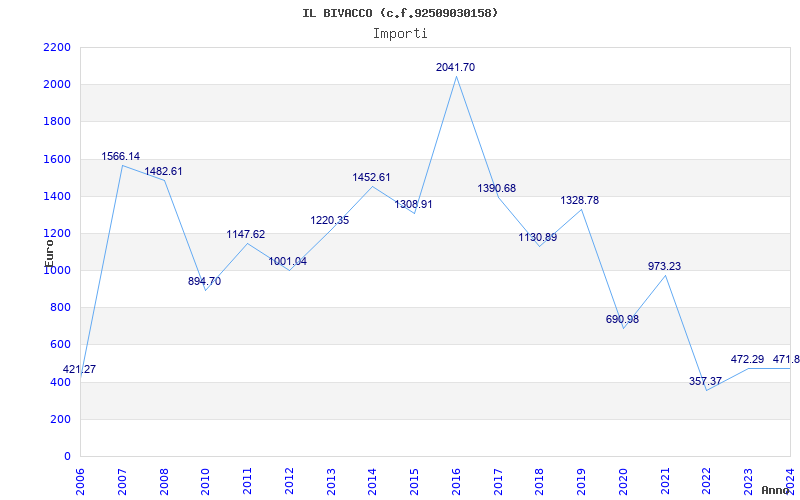Click the 2014 x-axis year label
The height and width of the screenshot is (500, 800).
click(372, 482)
